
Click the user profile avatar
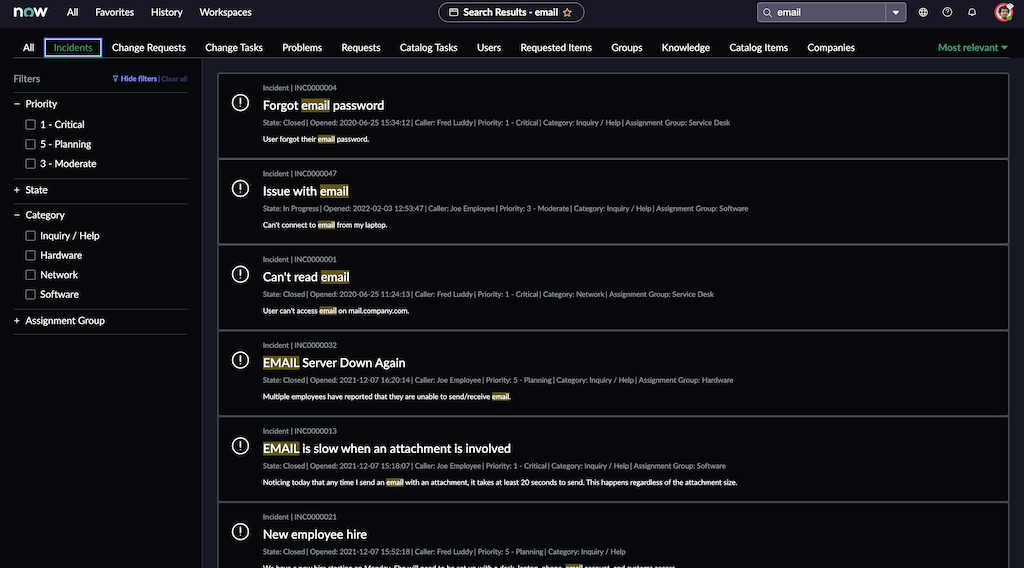point(1003,12)
